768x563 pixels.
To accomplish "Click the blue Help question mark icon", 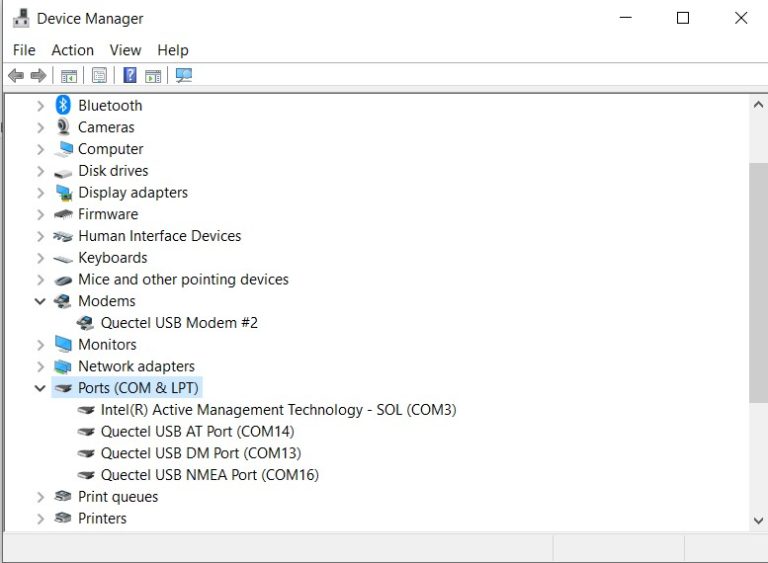I will tap(130, 76).
